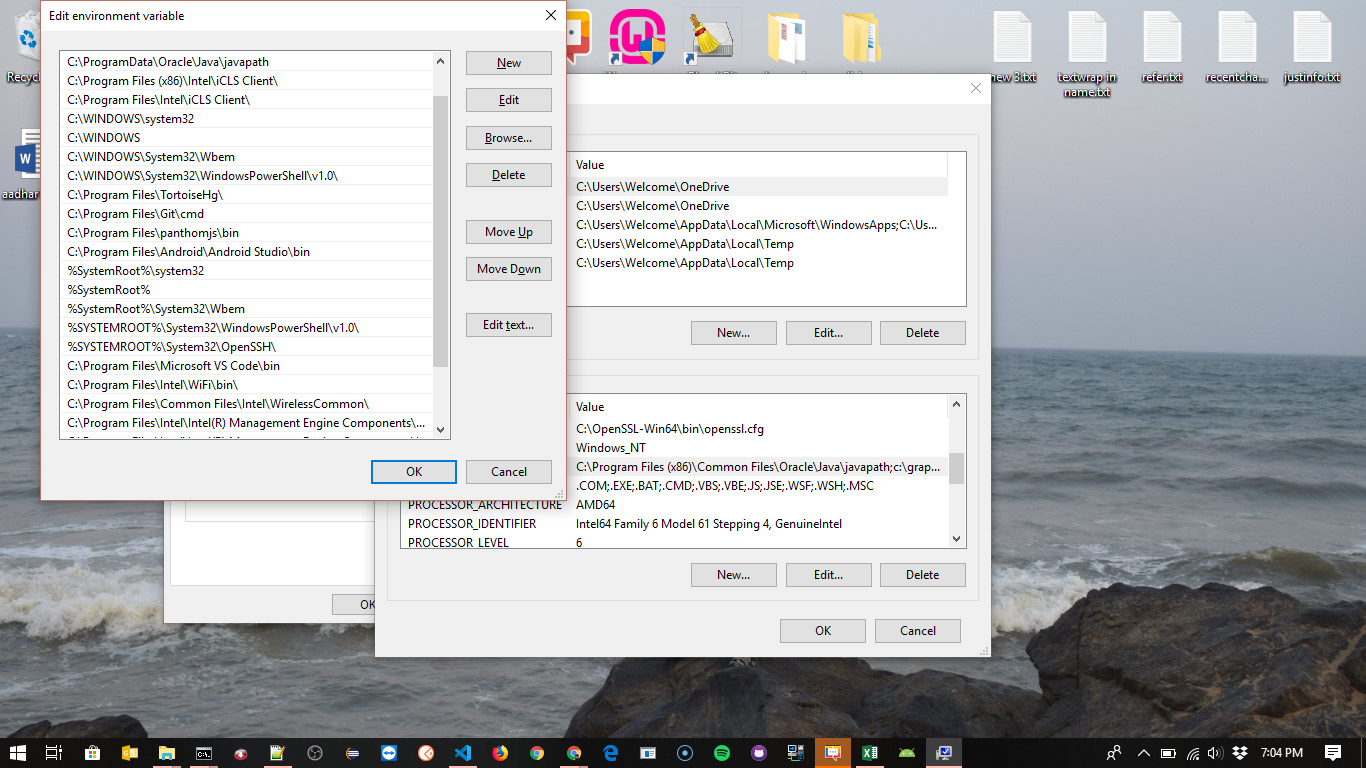Select the PROCESSOR_IDENTIFIER variable row
Viewport: 1366px width, 768px height.
[x=675, y=524]
